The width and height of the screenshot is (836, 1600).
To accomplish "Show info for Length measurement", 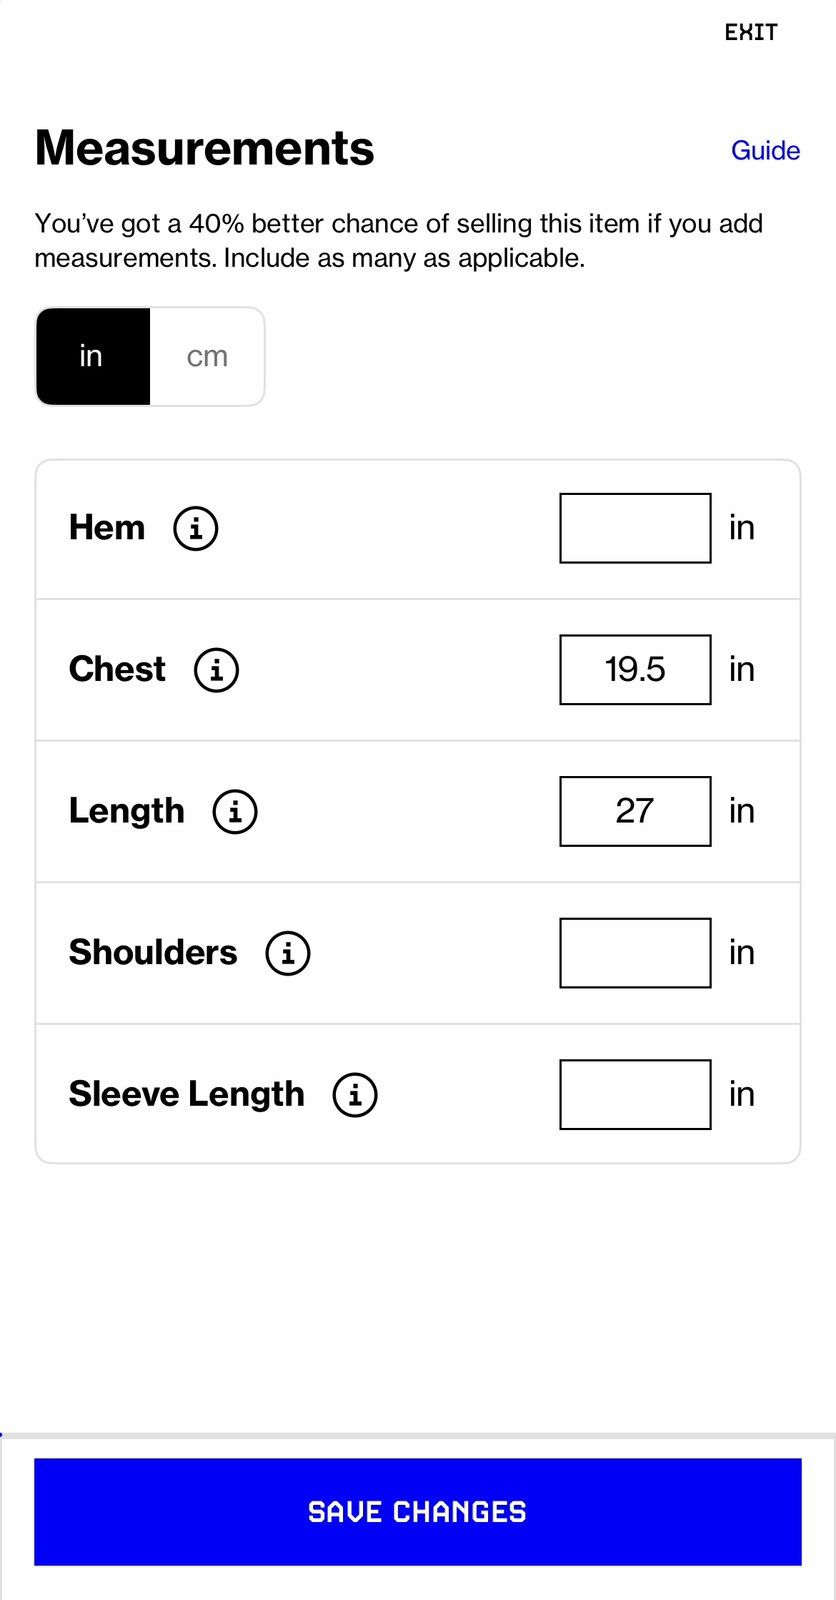I will pos(235,811).
